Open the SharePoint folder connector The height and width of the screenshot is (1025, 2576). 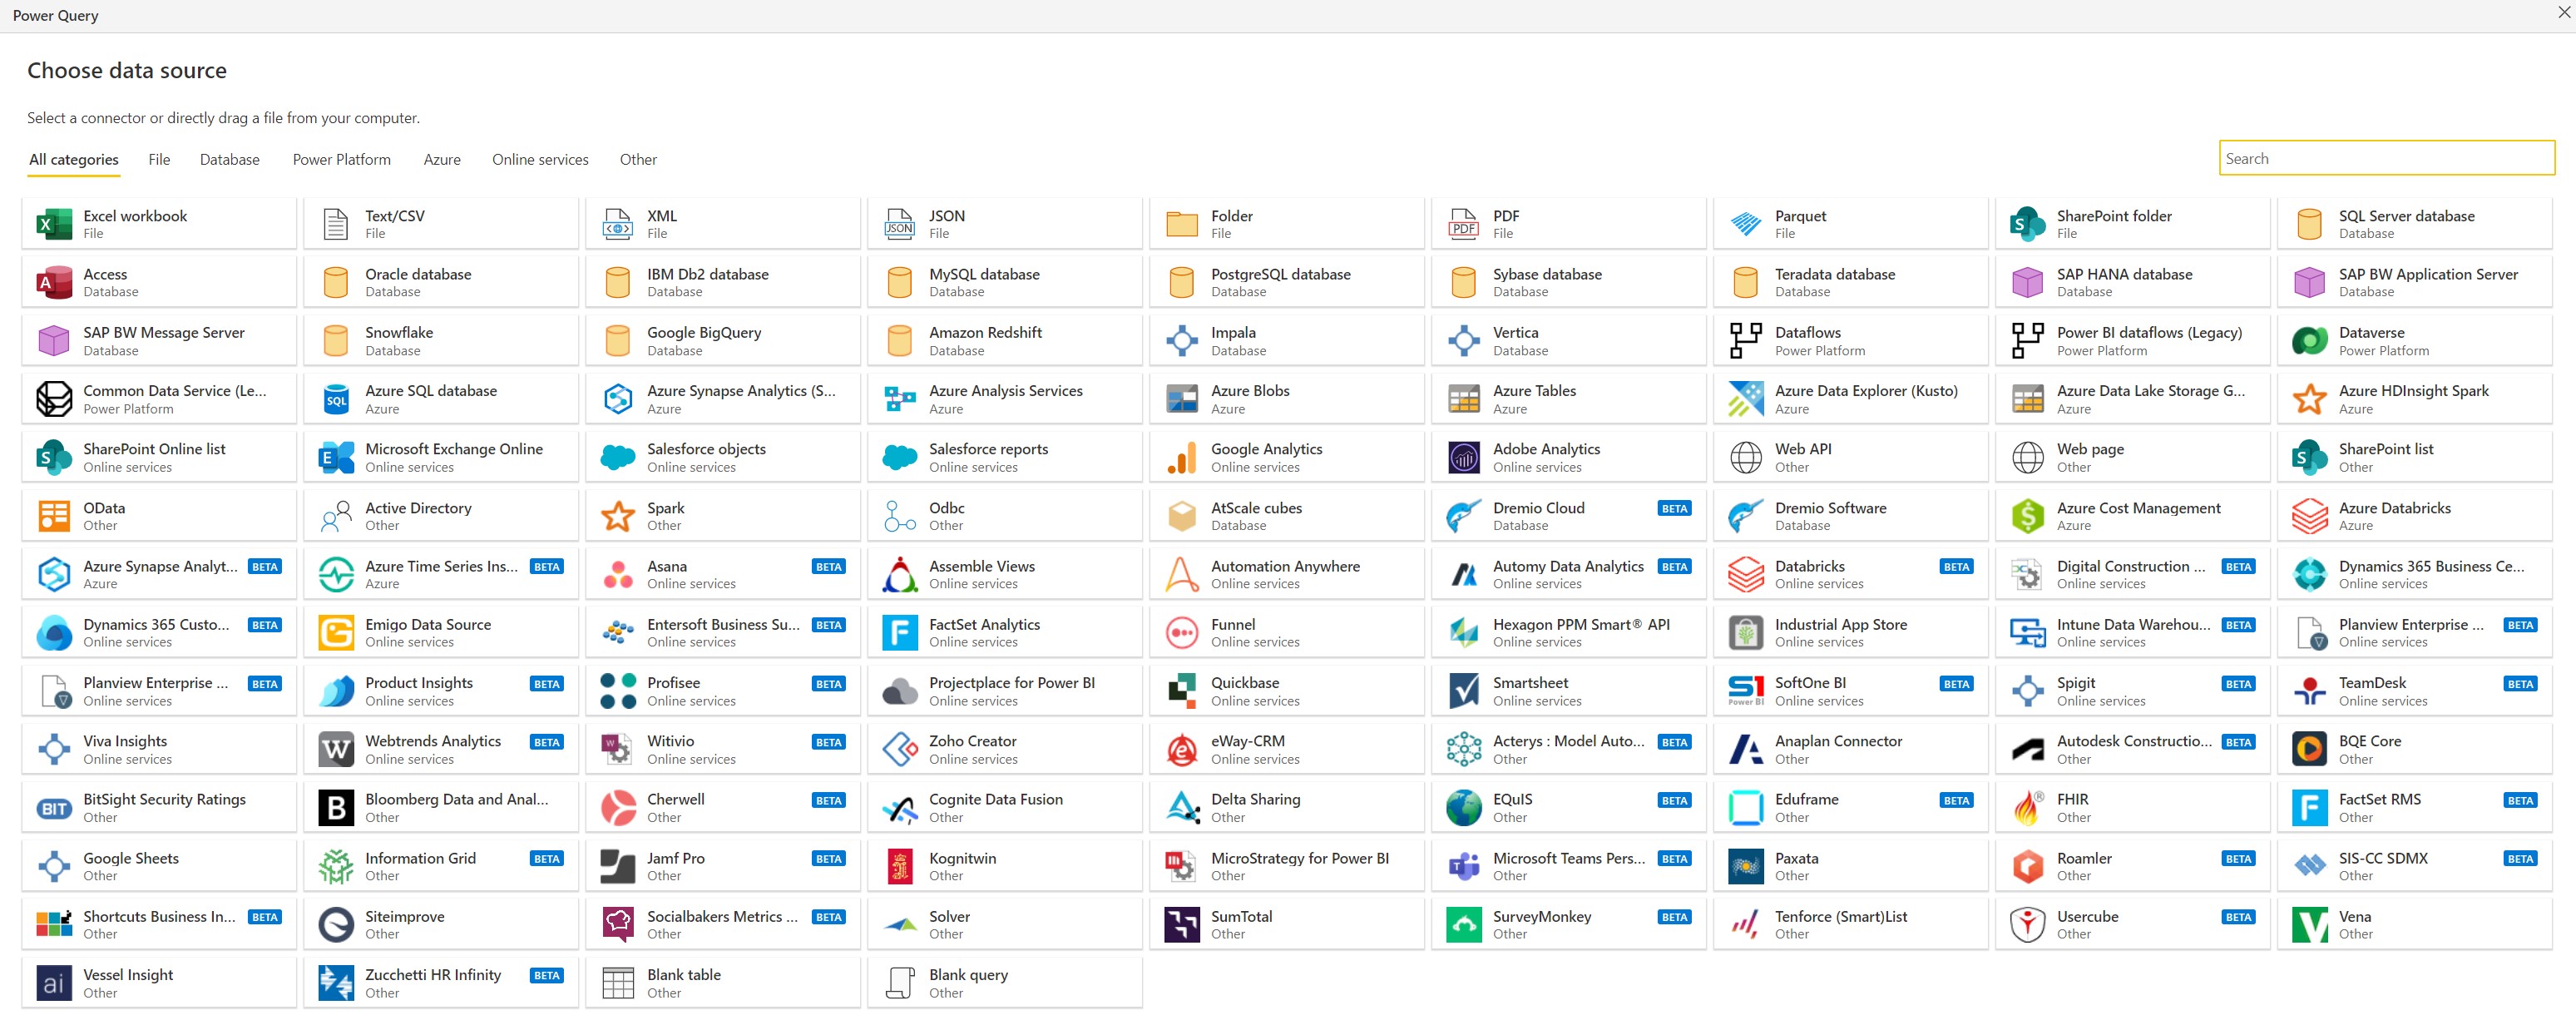(2132, 222)
